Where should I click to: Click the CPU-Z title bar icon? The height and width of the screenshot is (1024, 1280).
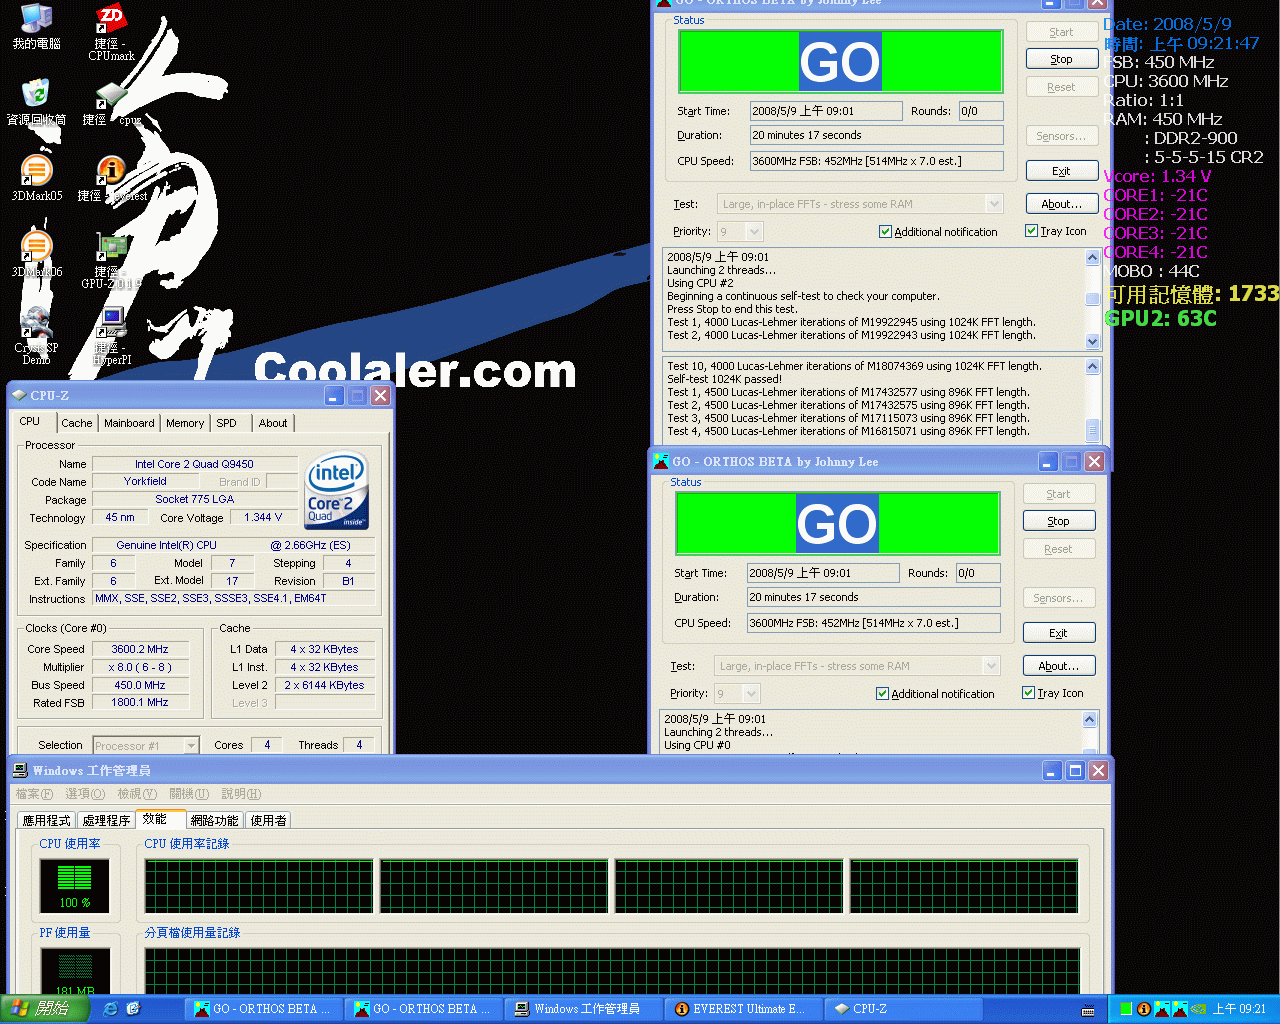click(19, 395)
